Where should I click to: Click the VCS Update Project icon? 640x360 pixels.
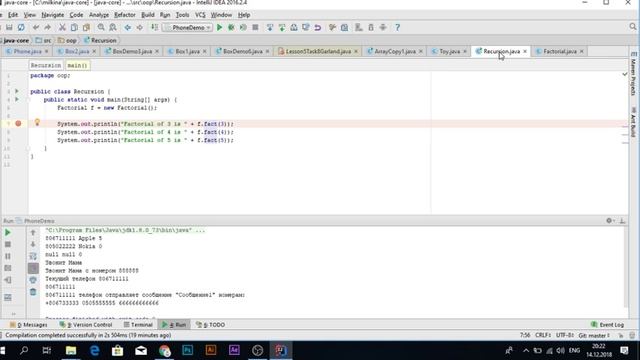pyautogui.click(x=270, y=27)
